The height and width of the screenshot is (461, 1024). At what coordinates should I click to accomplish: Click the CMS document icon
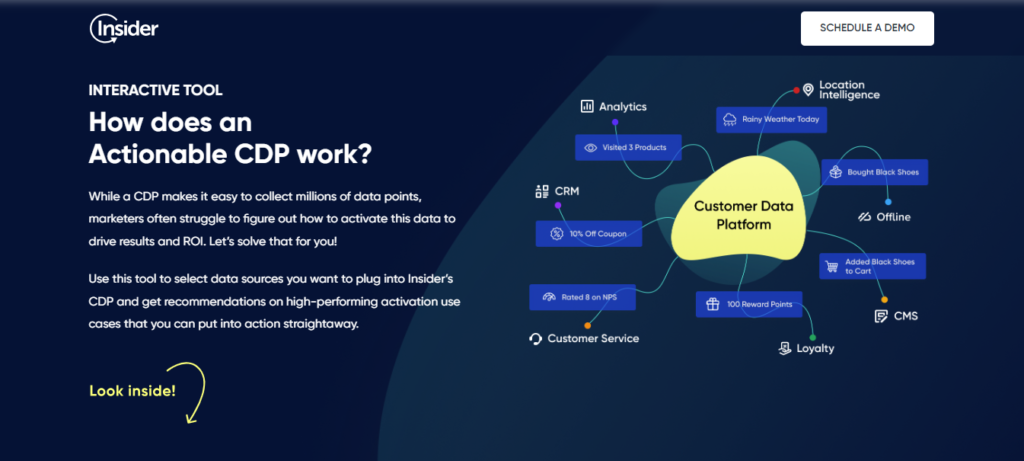point(881,316)
